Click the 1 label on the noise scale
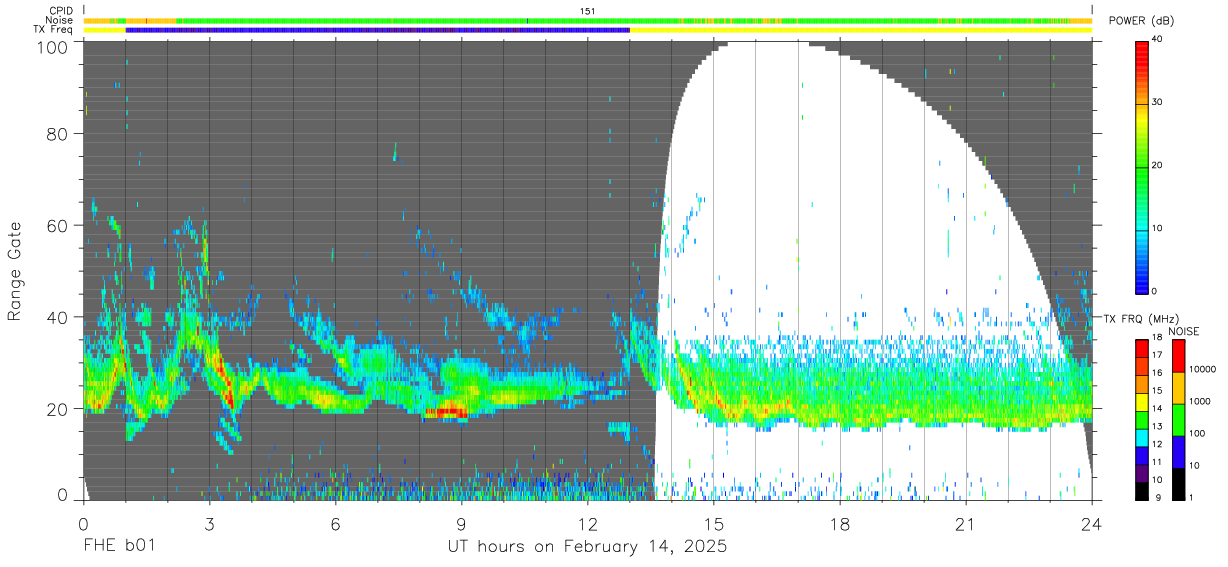Image resolution: width=1228 pixels, height=567 pixels. click(x=1190, y=497)
